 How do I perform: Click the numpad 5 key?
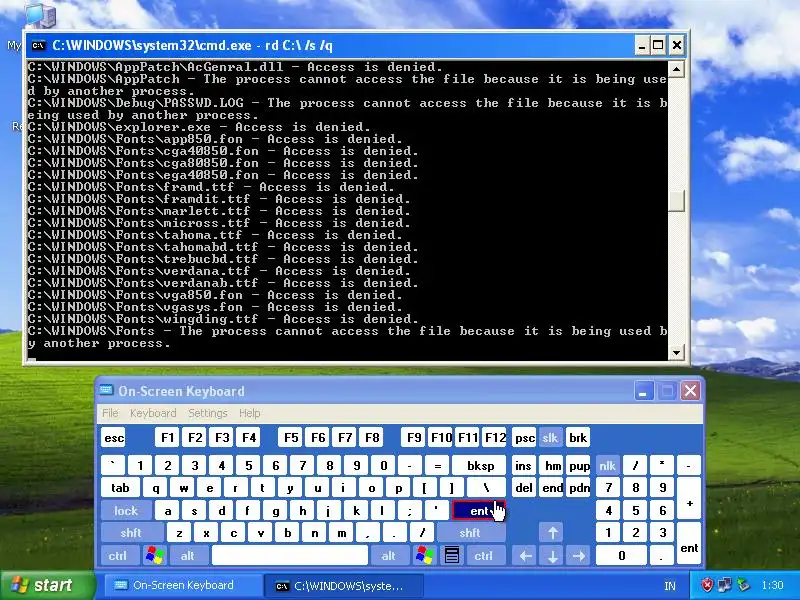pyautogui.click(x=635, y=510)
